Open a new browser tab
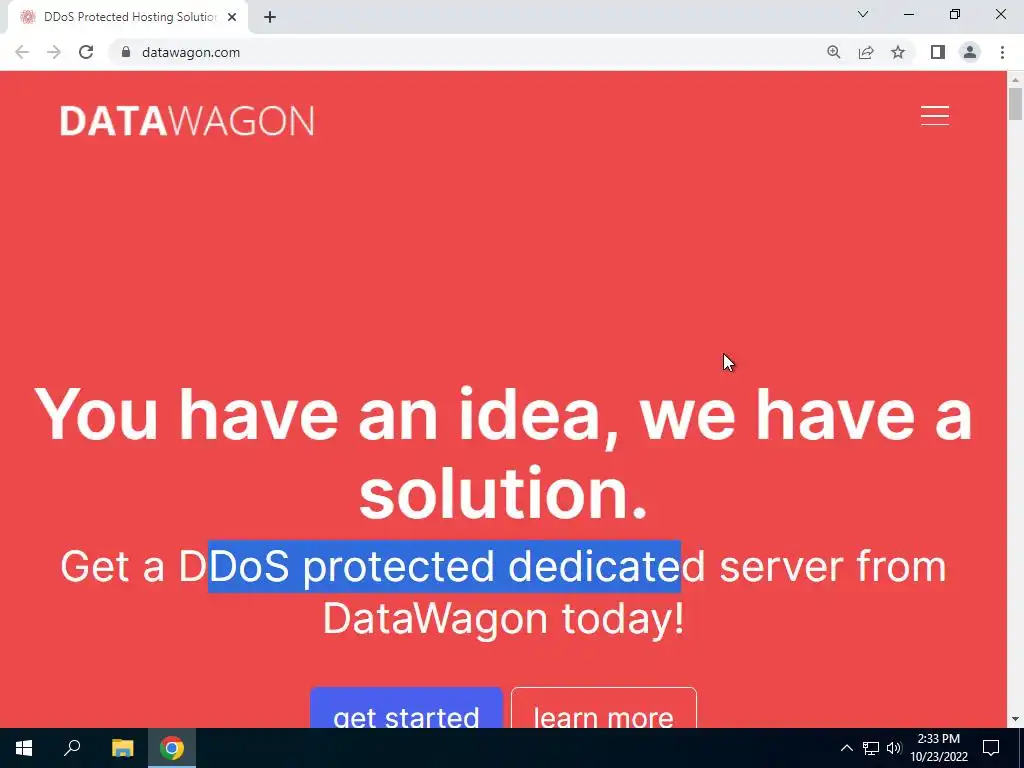 (x=270, y=18)
